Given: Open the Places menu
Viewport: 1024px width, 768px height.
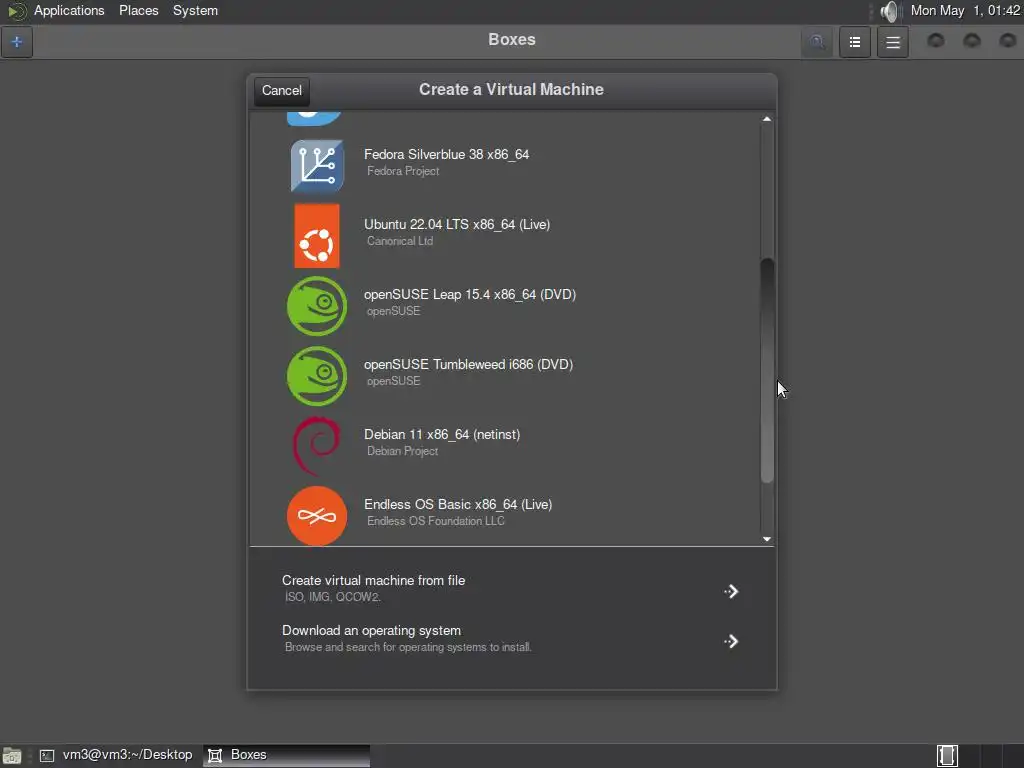Looking at the screenshot, I should [138, 10].
